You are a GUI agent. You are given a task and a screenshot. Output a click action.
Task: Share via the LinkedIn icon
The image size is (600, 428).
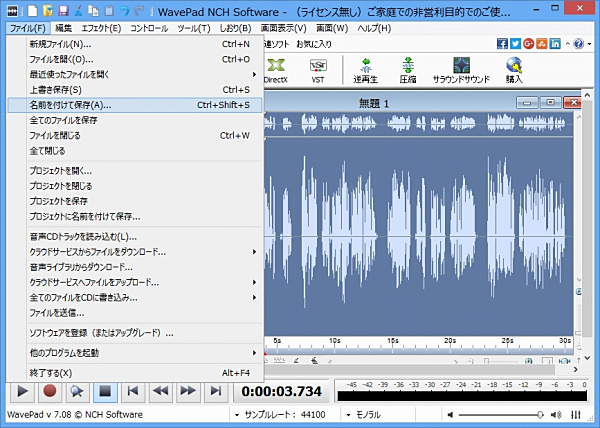pos(555,44)
